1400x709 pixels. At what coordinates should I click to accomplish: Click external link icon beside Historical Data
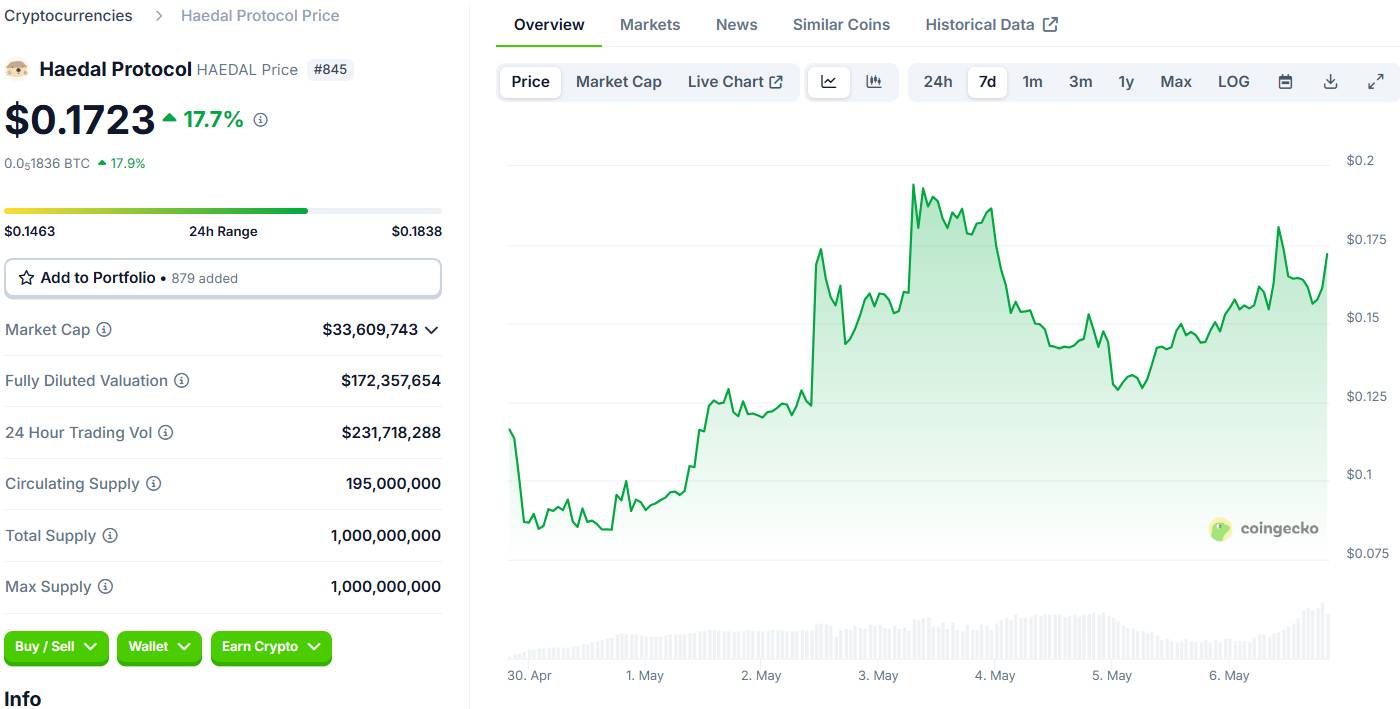[1050, 25]
